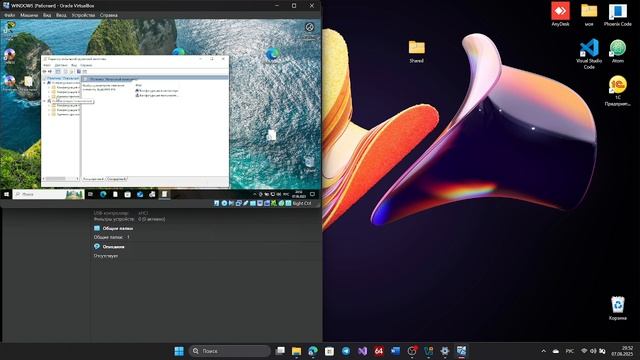Open host clock showing 07.06.2025
Viewport: 640px width, 360px height.
(622, 351)
